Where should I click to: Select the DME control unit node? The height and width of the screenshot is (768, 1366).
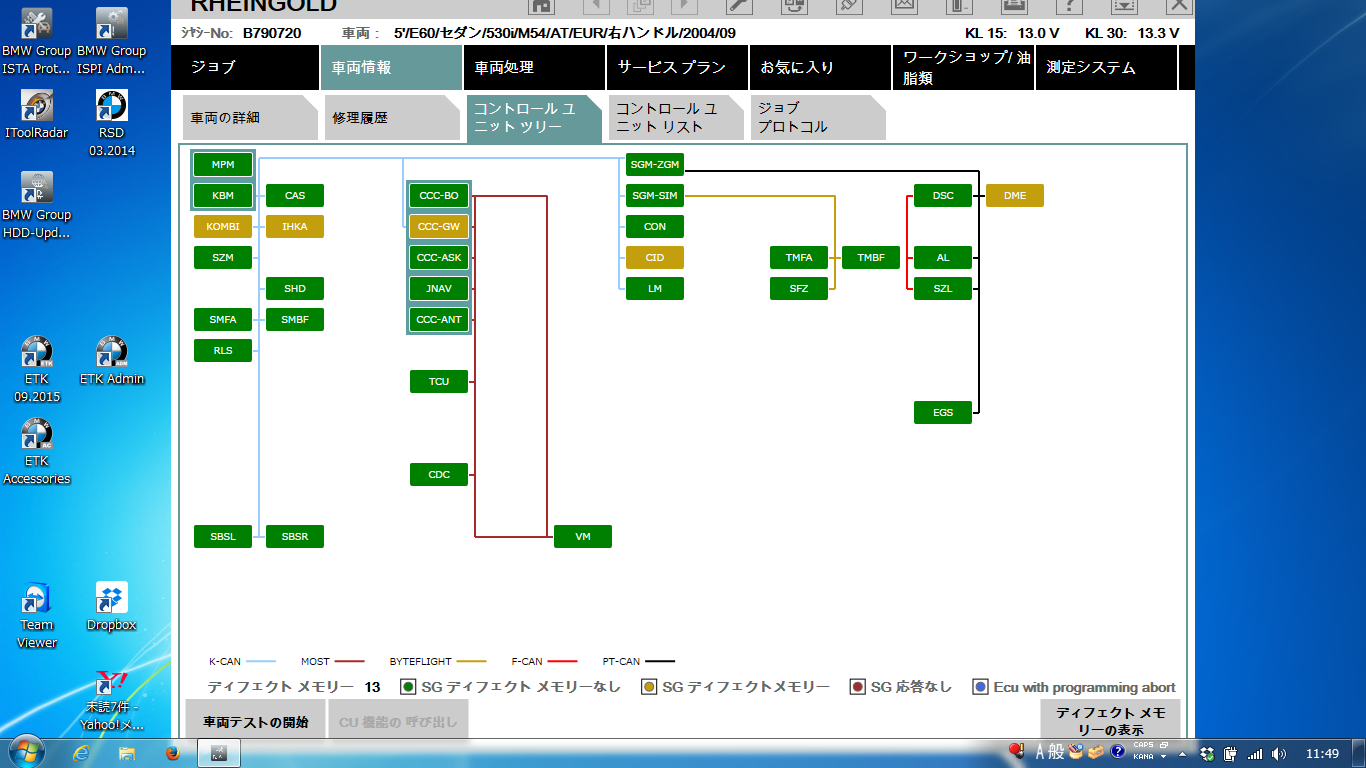click(x=1015, y=196)
